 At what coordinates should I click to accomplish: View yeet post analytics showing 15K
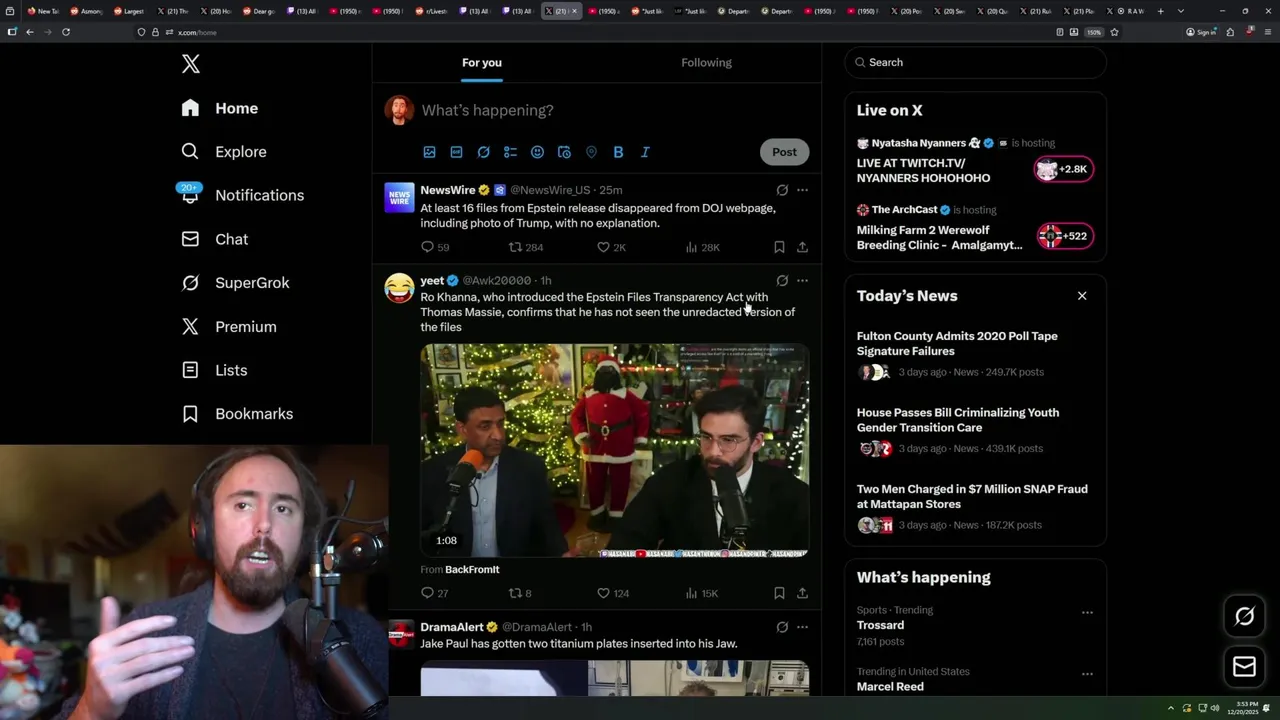click(702, 593)
